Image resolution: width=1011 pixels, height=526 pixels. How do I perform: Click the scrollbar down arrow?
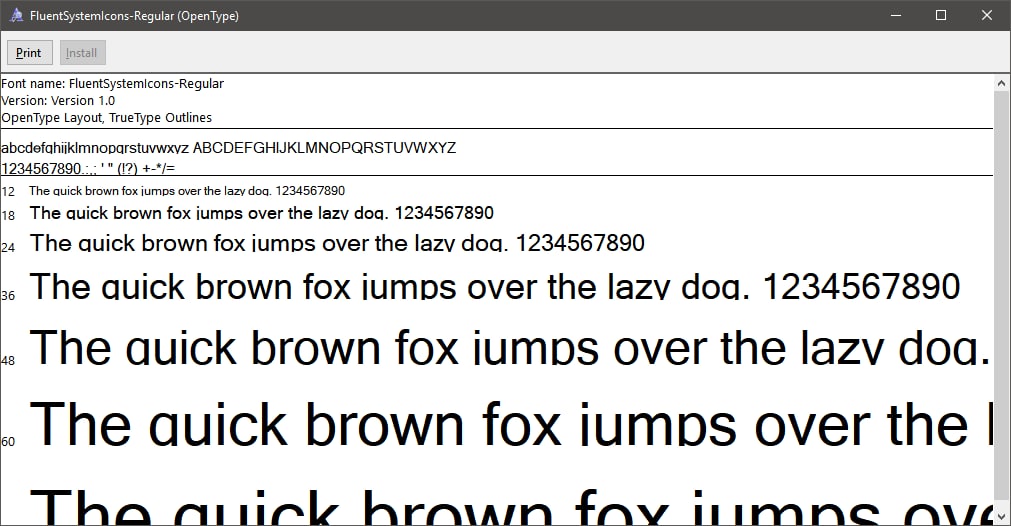point(1001,517)
